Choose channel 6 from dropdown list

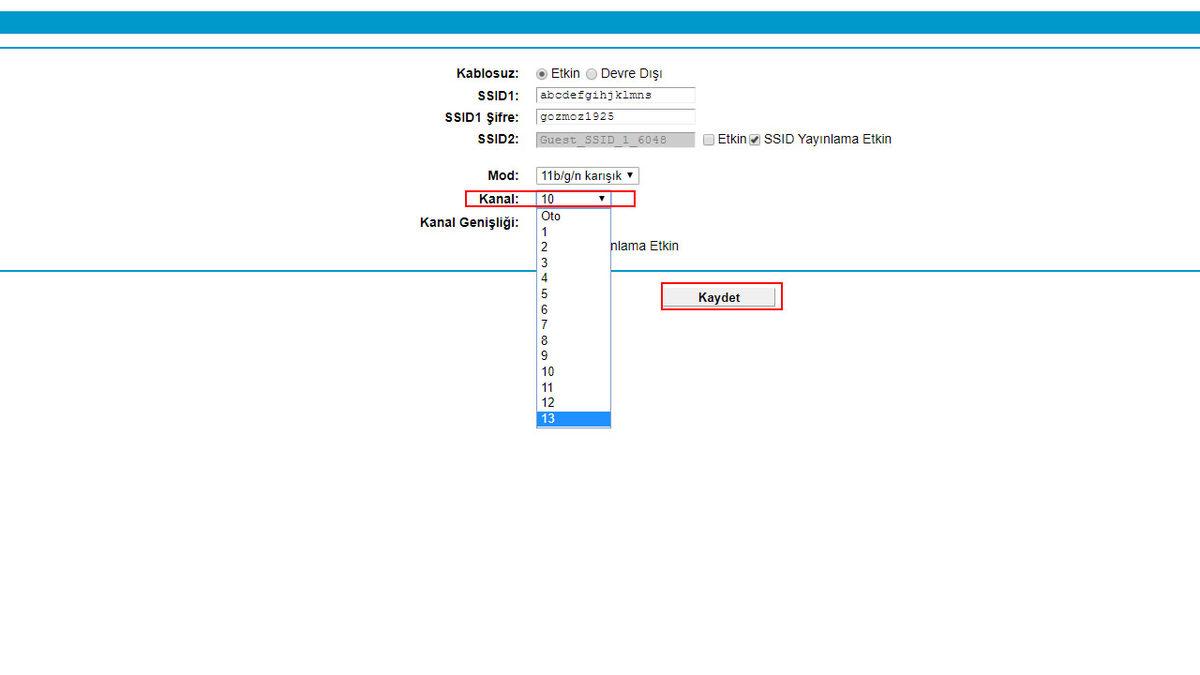572,310
